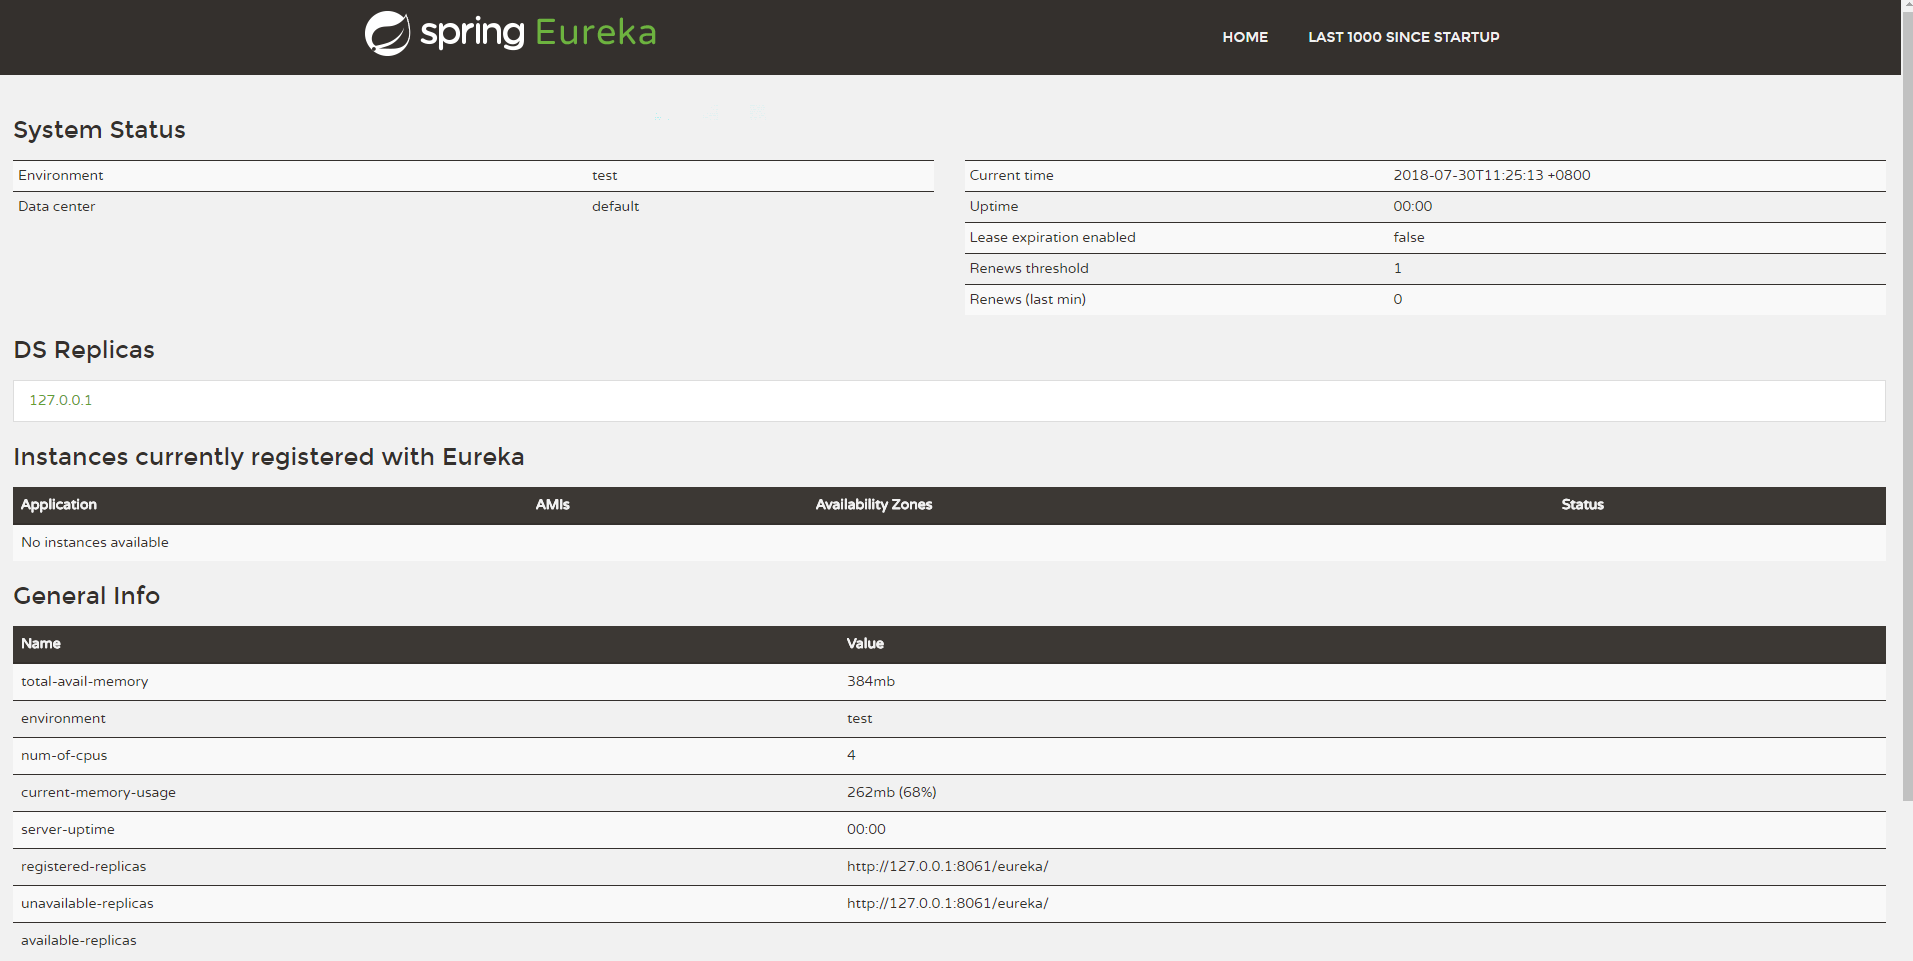Select the General Info heading
The image size is (1913, 961).
pos(87,596)
